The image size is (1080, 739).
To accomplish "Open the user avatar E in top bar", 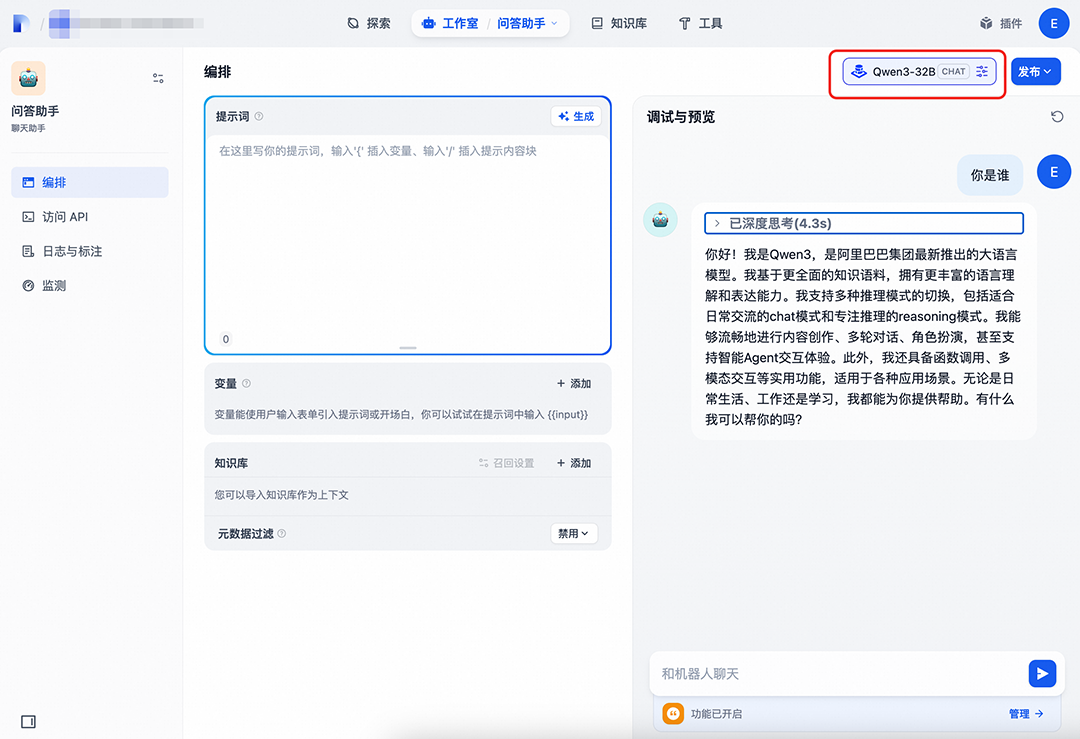I will 1053,23.
